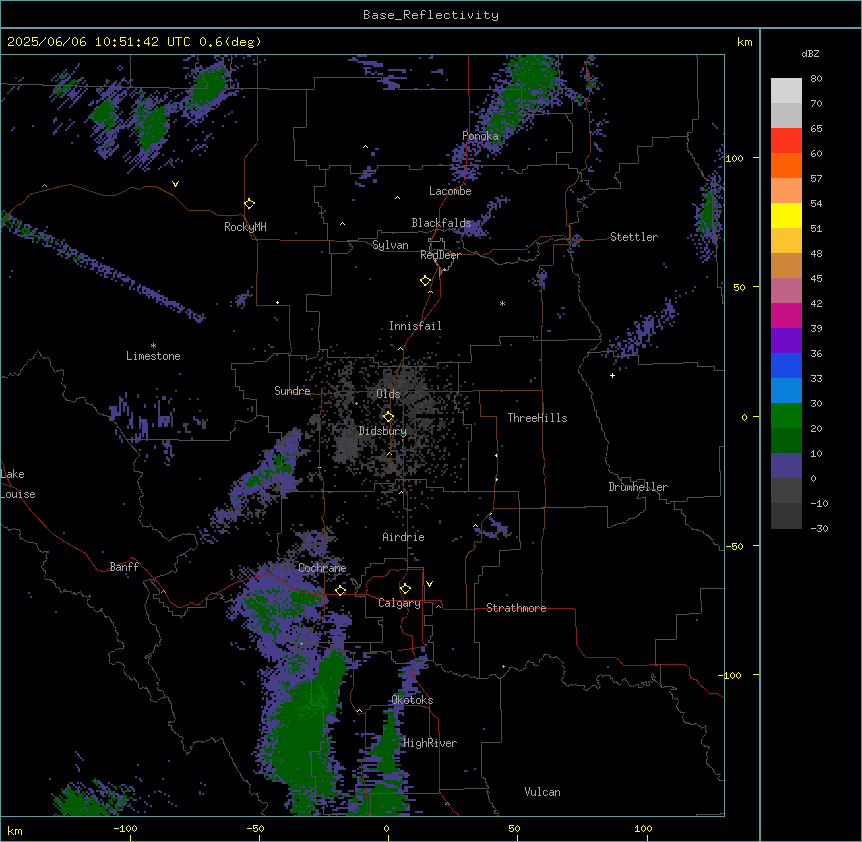The width and height of the screenshot is (862, 842).
Task: Click the 2025/06/06 10:51:42 UTC timestamp
Action: (x=99, y=42)
